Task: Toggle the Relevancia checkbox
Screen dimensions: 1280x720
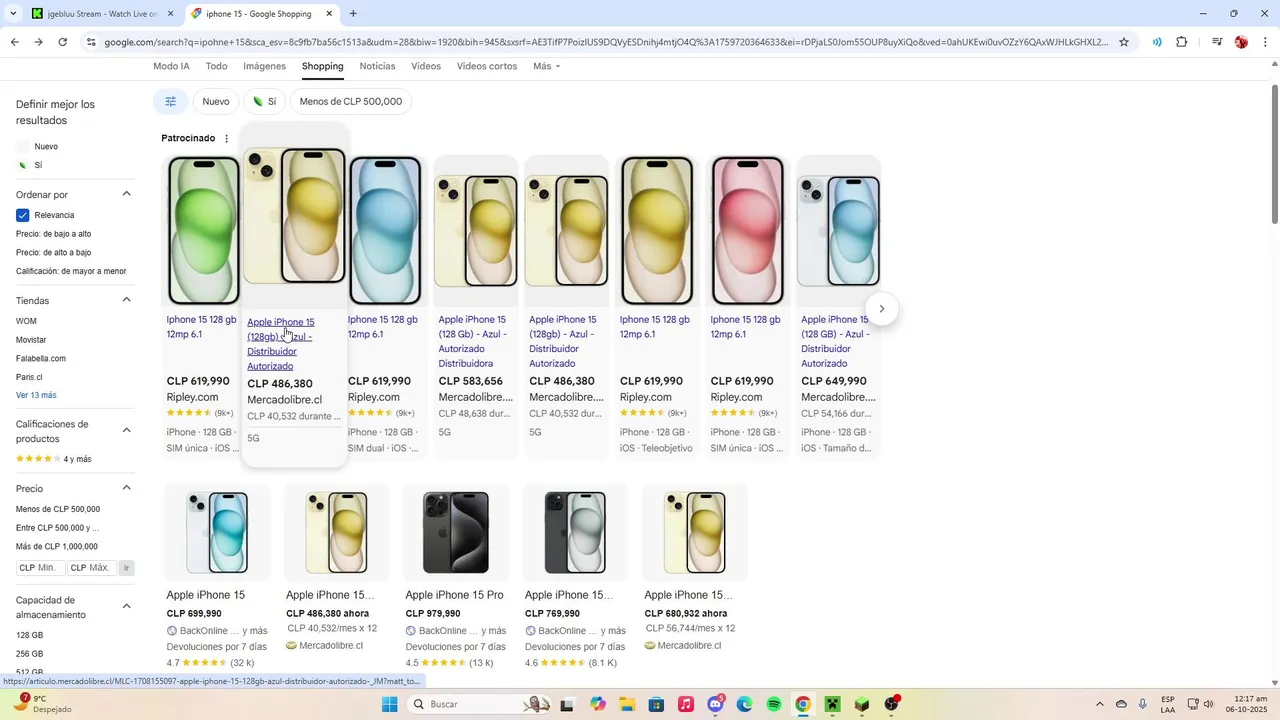Action: [22, 215]
